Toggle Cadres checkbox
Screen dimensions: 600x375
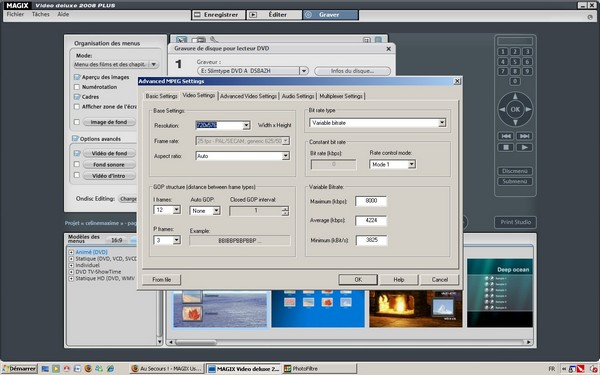pyautogui.click(x=77, y=97)
